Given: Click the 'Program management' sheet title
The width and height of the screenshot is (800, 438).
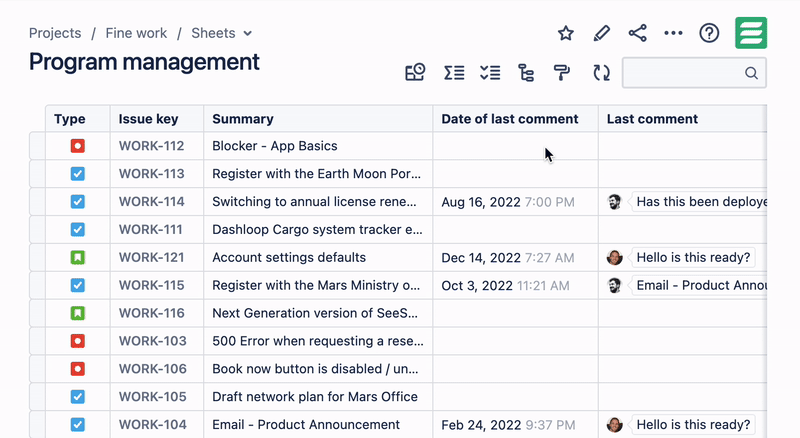Looking at the screenshot, I should (144, 62).
